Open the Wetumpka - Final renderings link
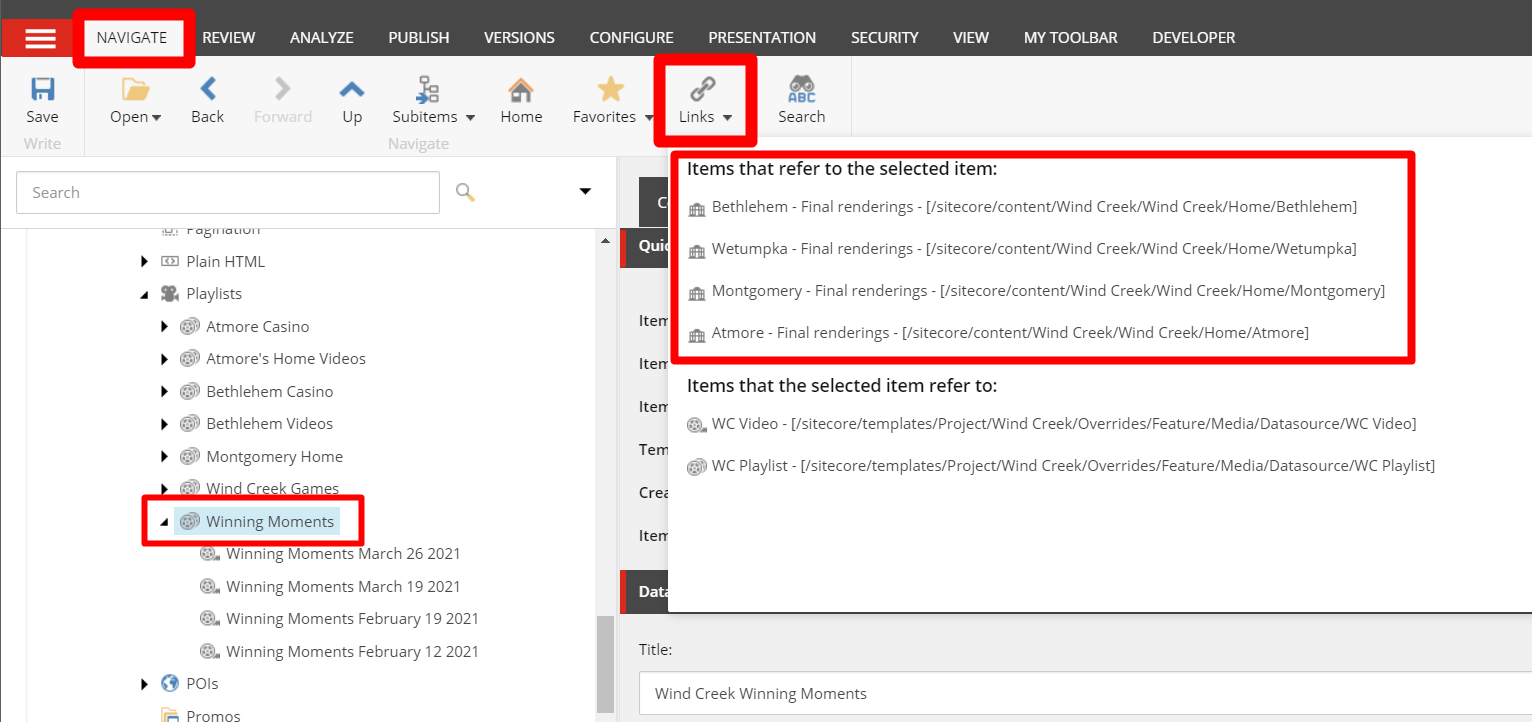Viewport: 1532px width, 722px height. click(1034, 249)
